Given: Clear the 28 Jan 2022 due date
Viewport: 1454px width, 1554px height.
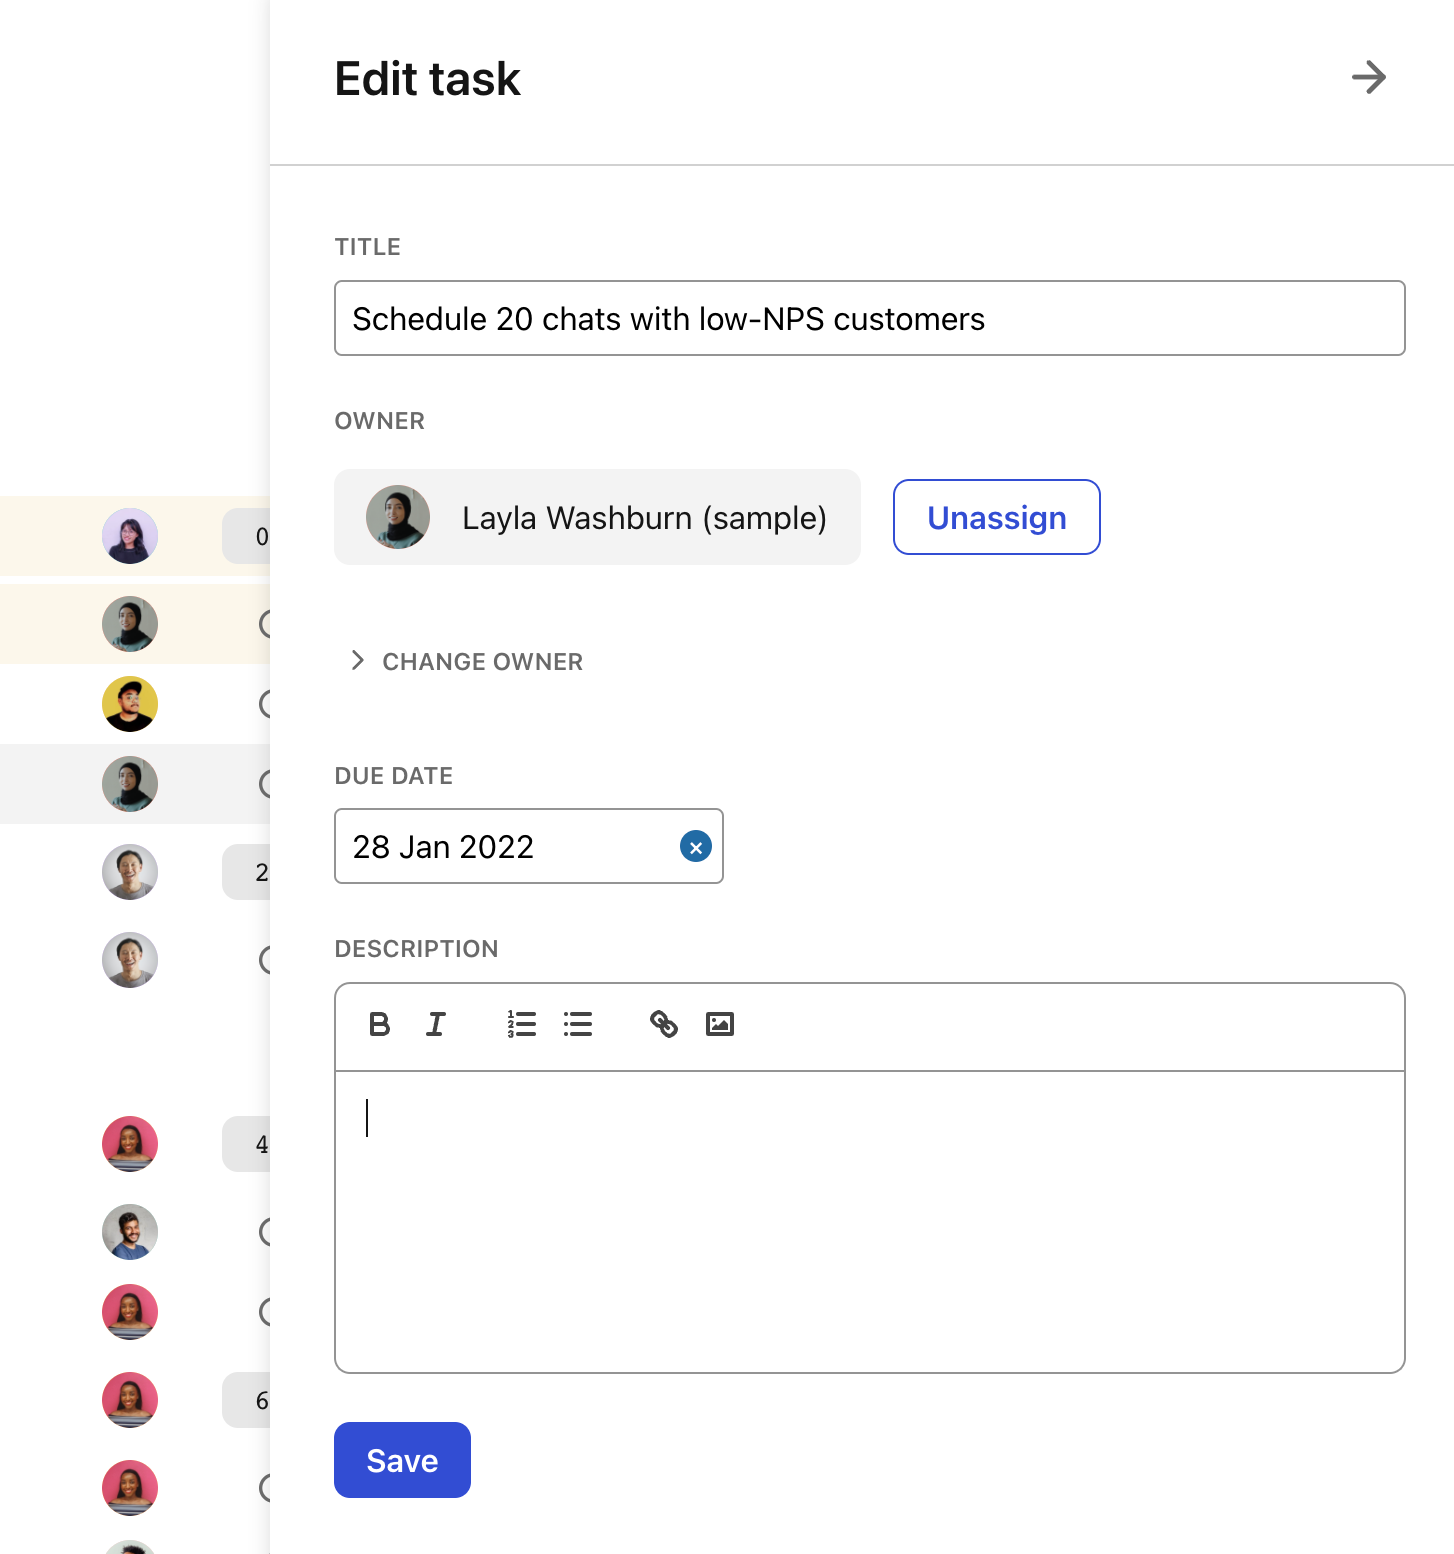Looking at the screenshot, I should 696,847.
